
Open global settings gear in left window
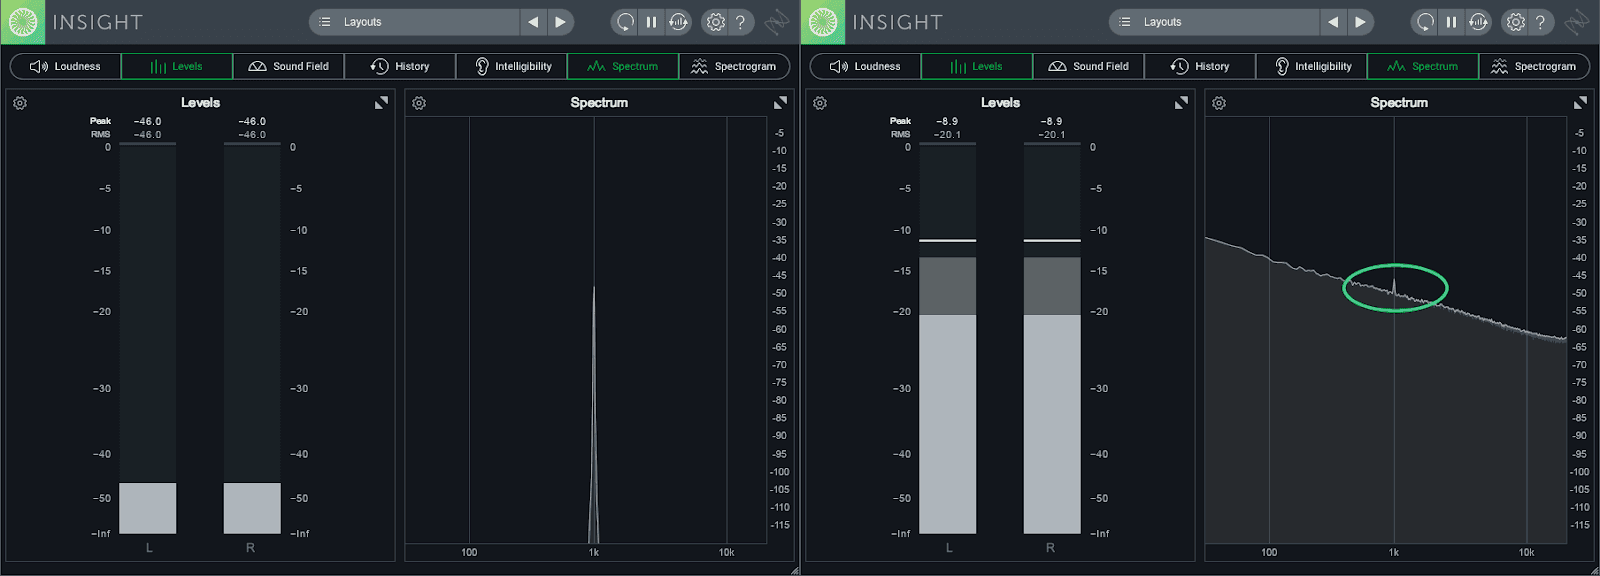tap(715, 22)
